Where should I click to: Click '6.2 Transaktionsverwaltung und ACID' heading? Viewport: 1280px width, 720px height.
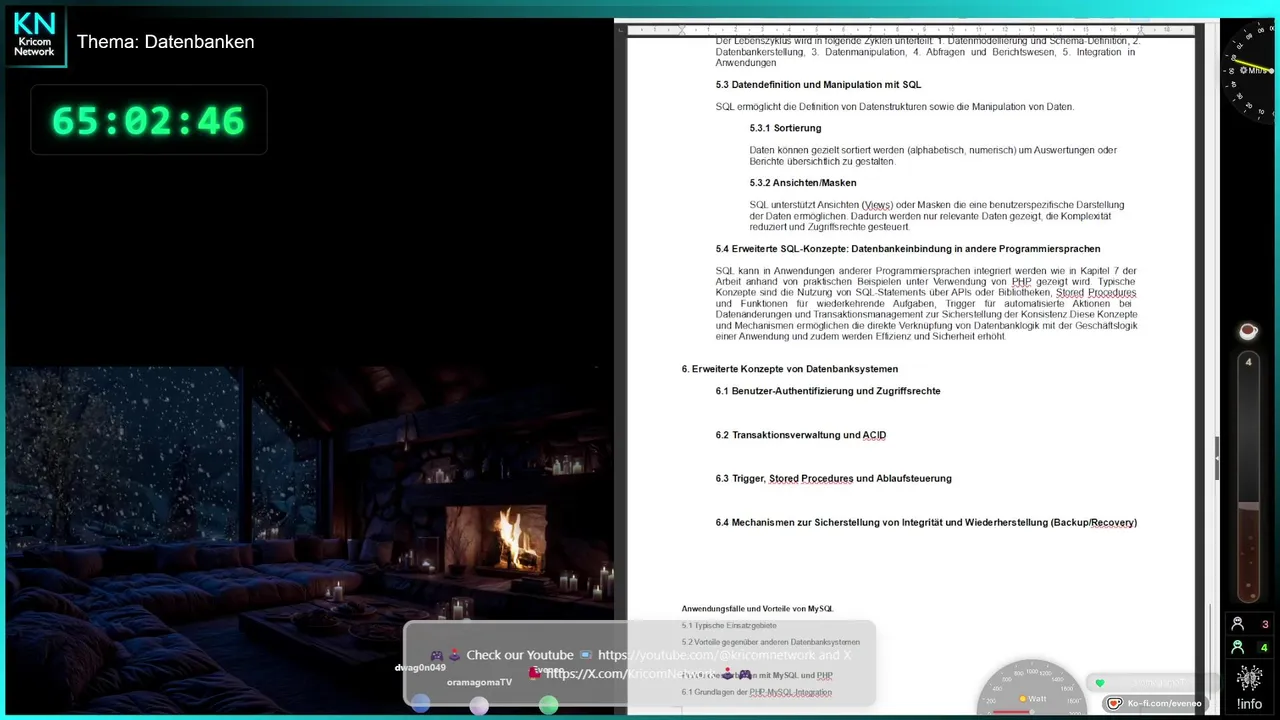pos(801,435)
